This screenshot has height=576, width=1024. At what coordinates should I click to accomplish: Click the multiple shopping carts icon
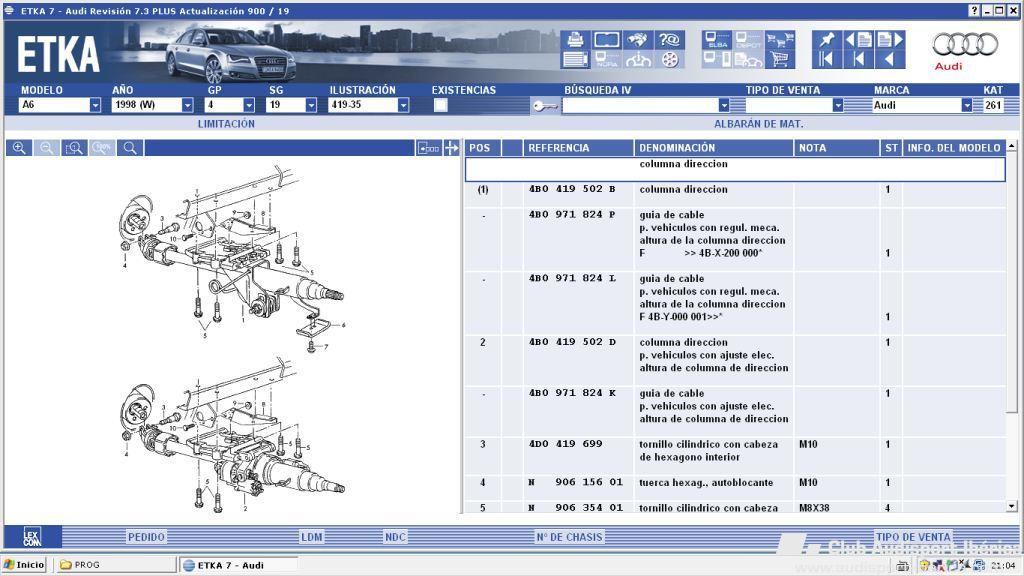(x=780, y=40)
